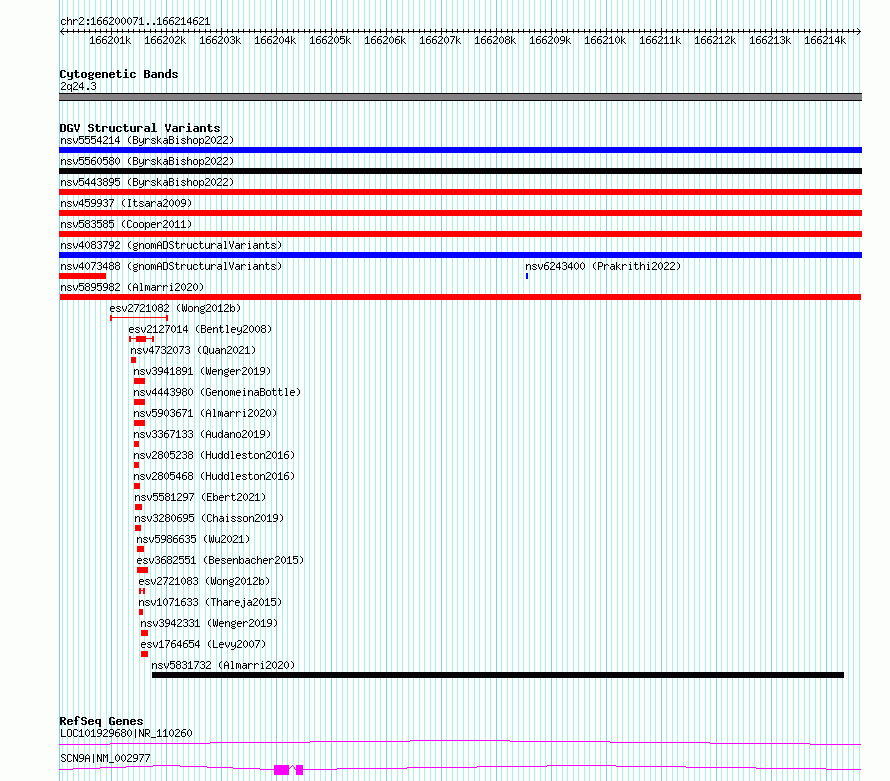Open the nsv583585 (Cooper2011) variant label

126,224
